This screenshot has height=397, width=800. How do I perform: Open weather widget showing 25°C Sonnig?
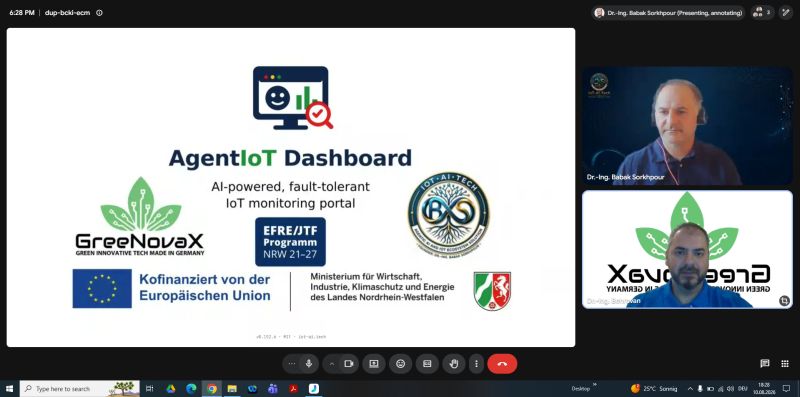(x=654, y=389)
